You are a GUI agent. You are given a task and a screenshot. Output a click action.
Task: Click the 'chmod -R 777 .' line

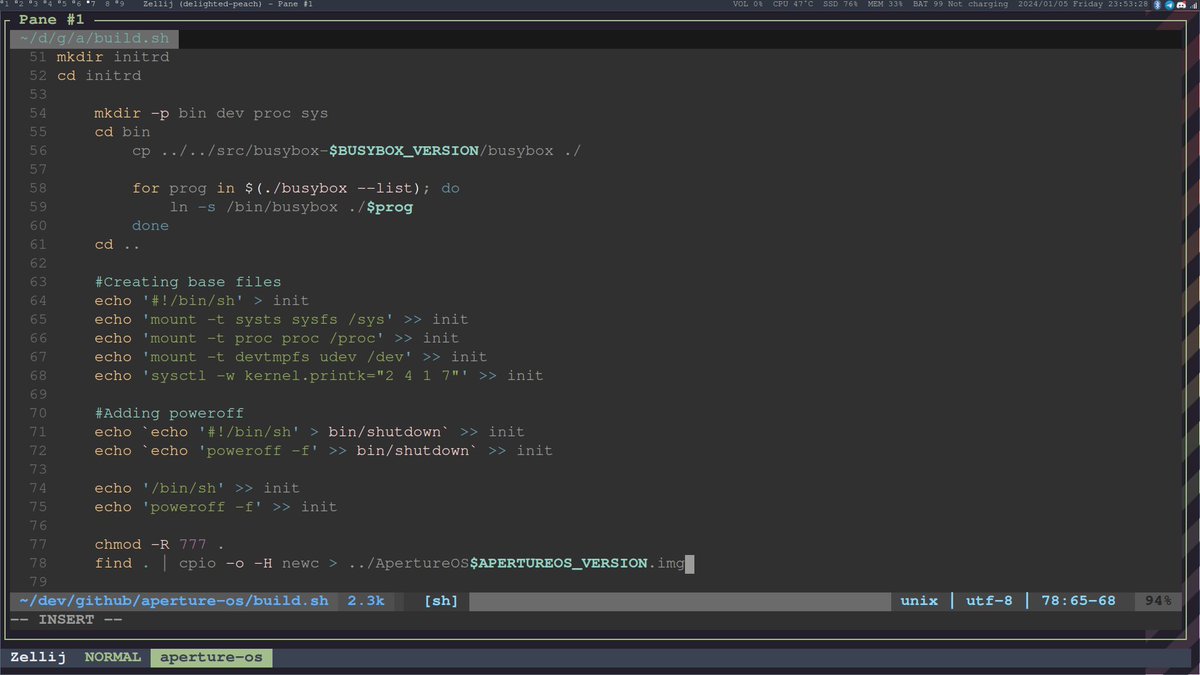(160, 545)
